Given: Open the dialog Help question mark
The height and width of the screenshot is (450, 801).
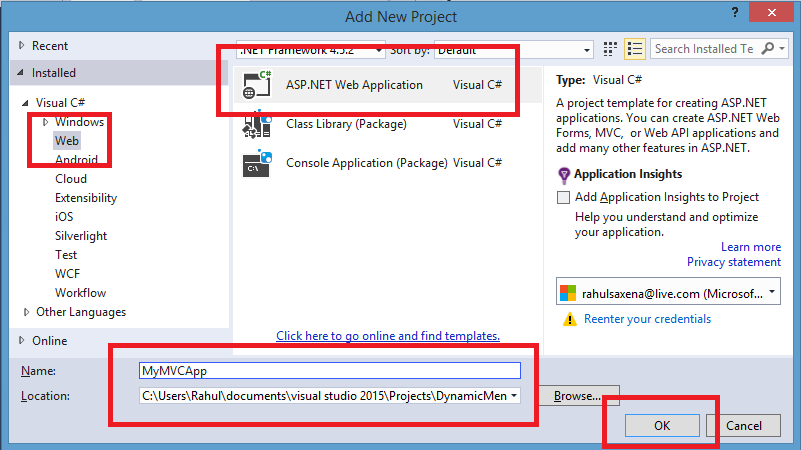Looking at the screenshot, I should (x=735, y=12).
